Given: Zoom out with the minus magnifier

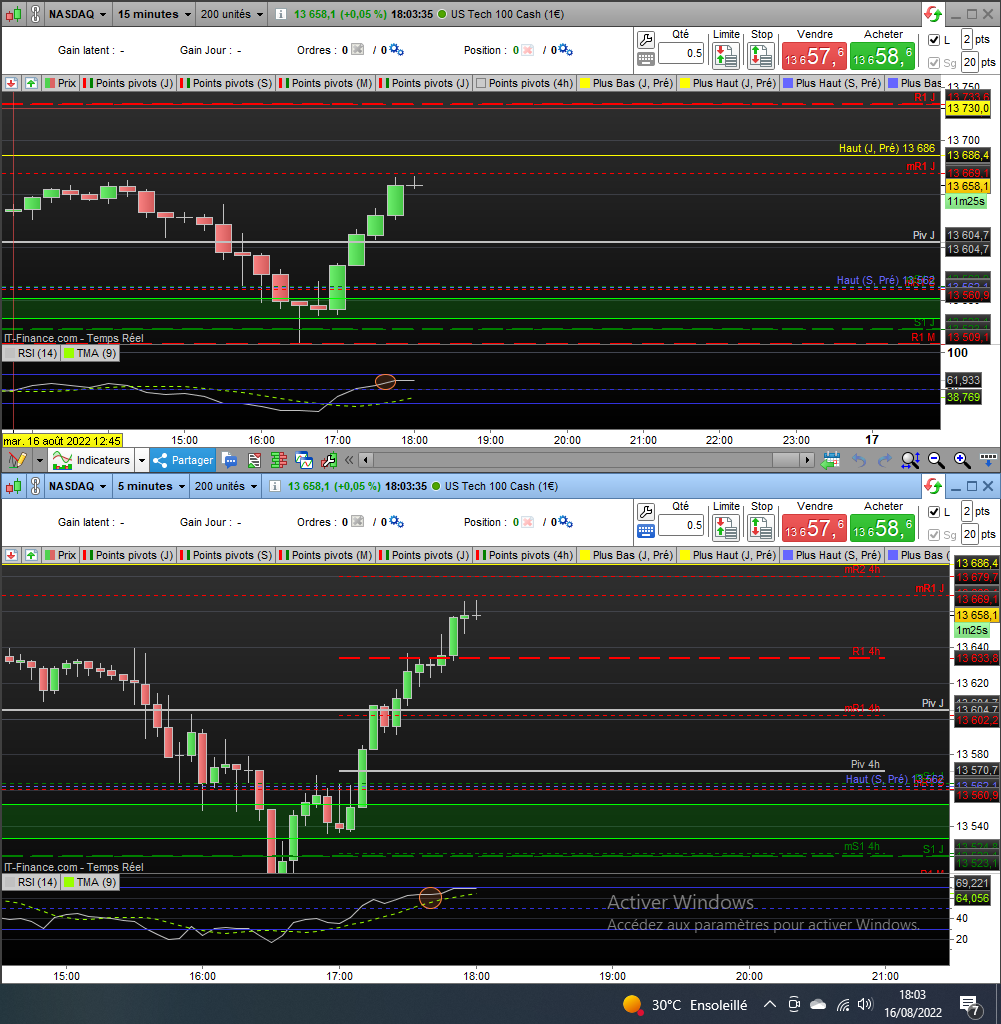Looking at the screenshot, I should pyautogui.click(x=936, y=460).
